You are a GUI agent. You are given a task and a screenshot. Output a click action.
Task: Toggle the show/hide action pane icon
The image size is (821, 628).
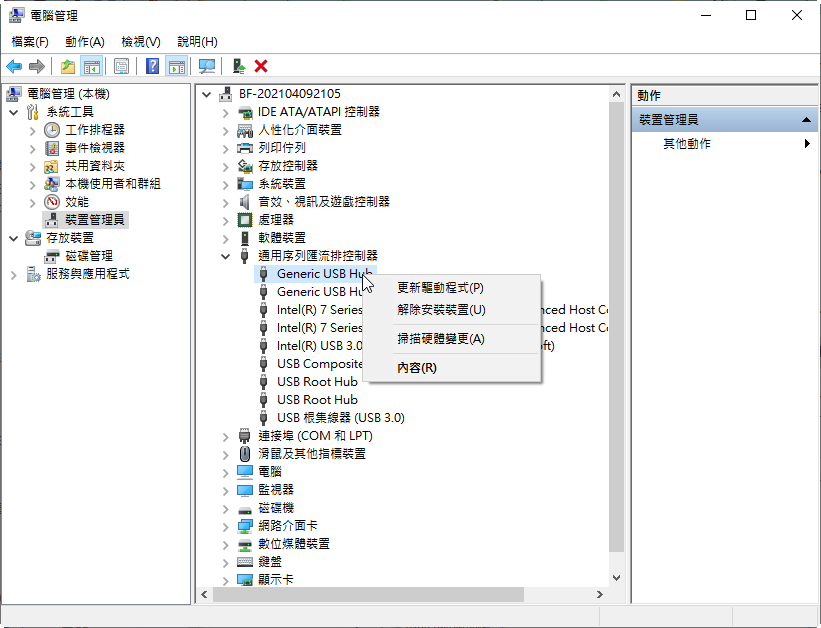pos(177,67)
